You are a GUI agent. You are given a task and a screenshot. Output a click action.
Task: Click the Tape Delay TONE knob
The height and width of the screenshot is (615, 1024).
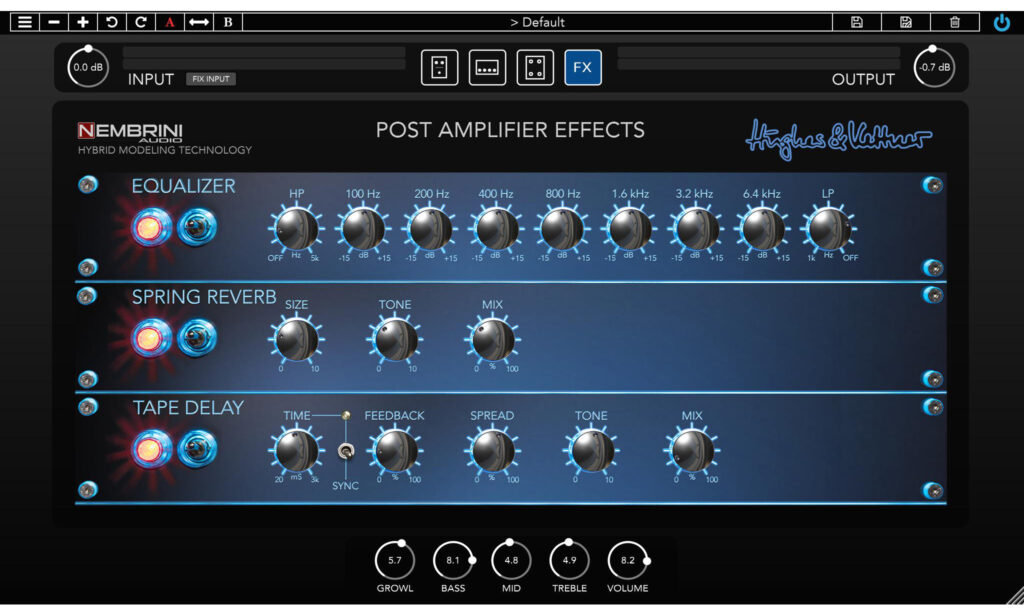[x=592, y=450]
